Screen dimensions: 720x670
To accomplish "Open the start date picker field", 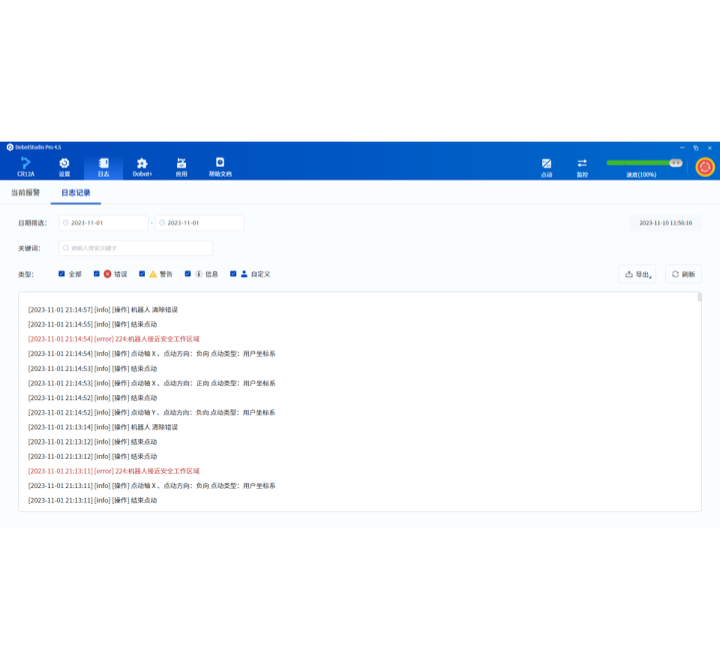I will 104,223.
